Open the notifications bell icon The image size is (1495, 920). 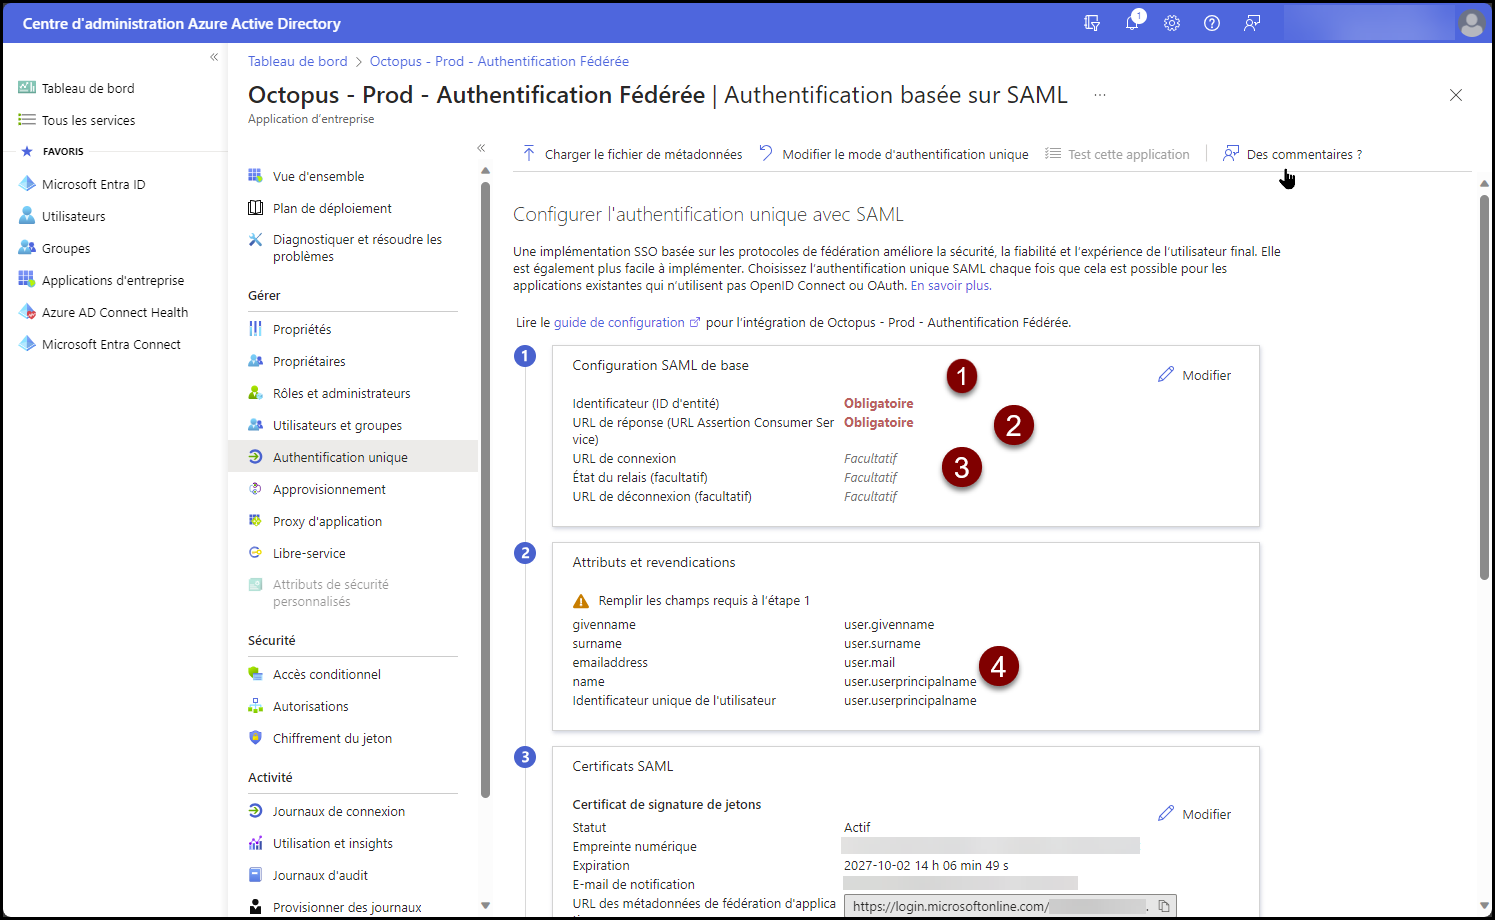coord(1132,23)
